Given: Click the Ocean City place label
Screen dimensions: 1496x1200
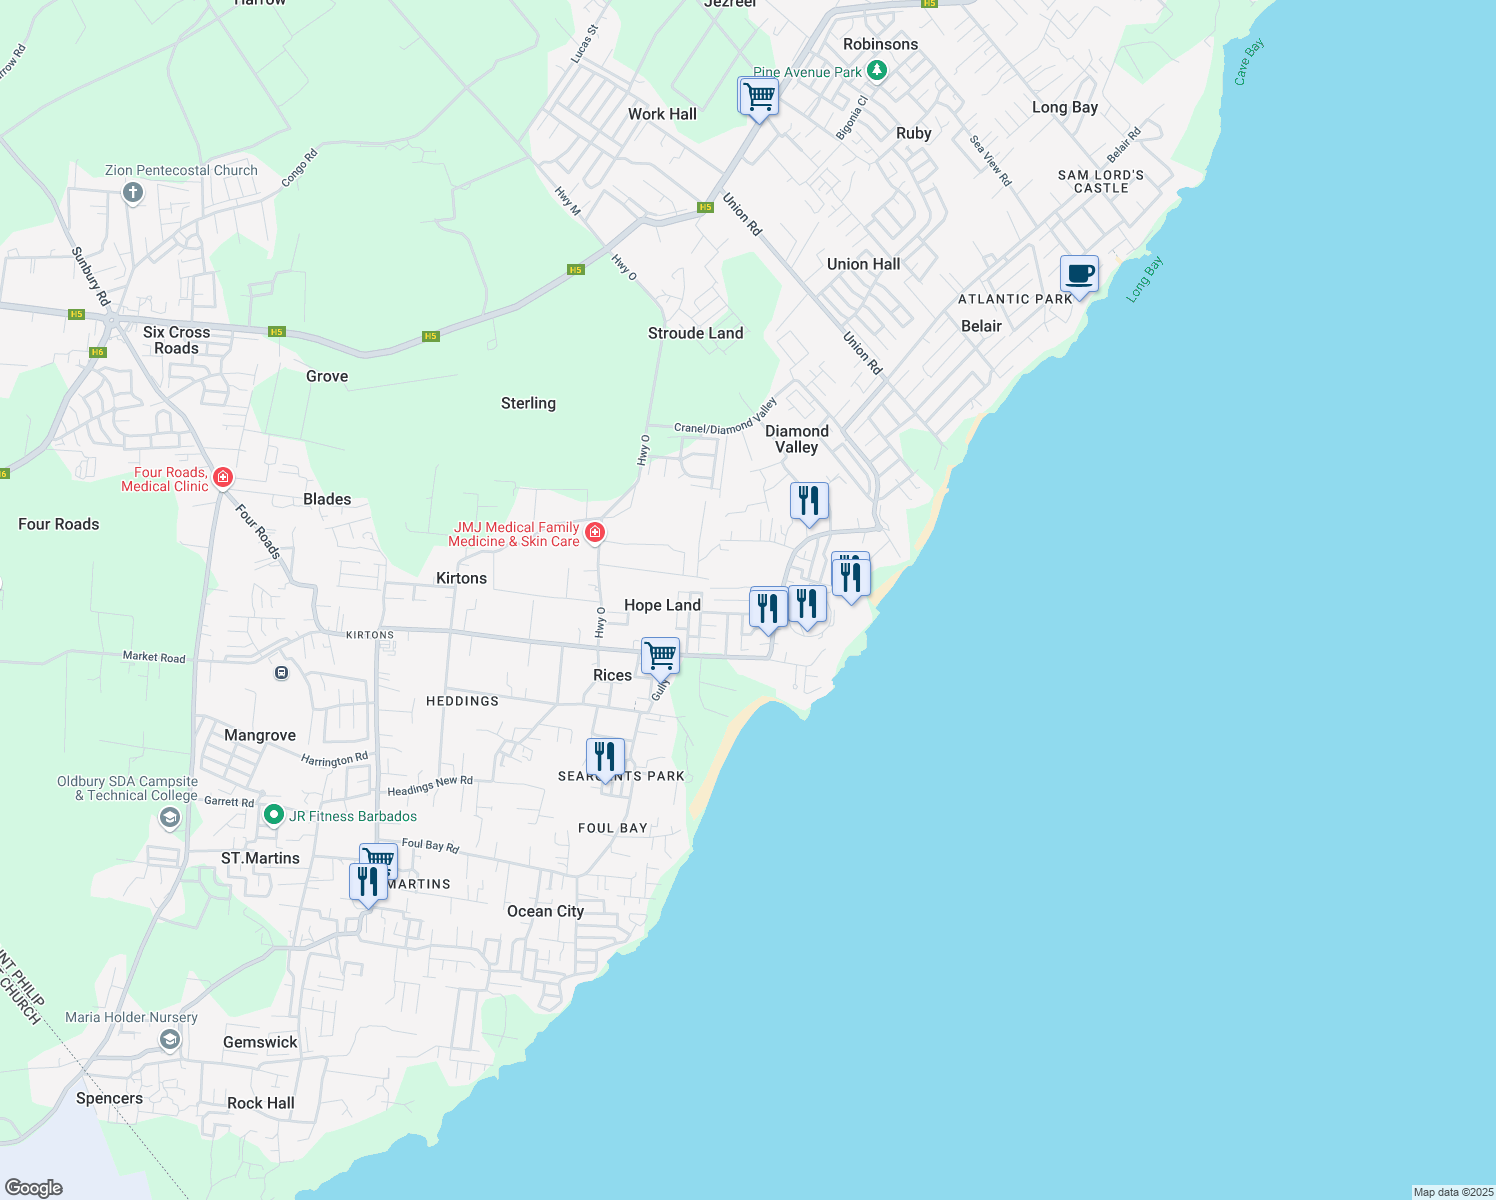Looking at the screenshot, I should (545, 911).
